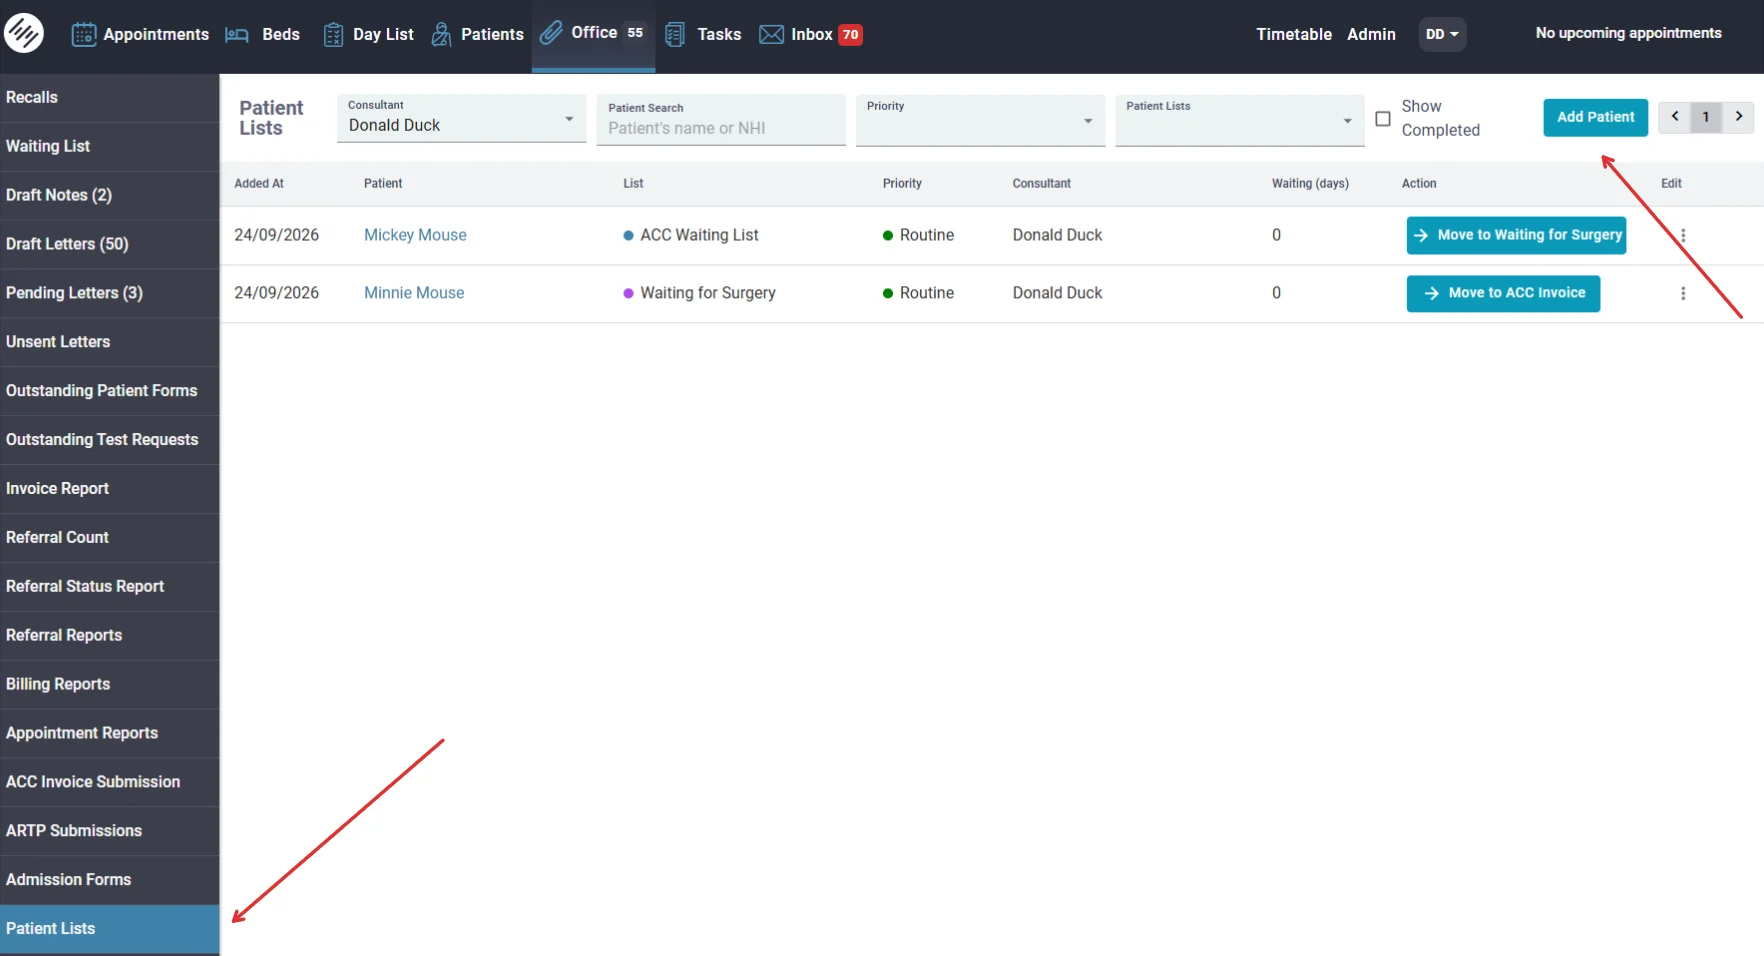1764x956 pixels.
Task: Click the Patient Search name field
Action: click(721, 120)
